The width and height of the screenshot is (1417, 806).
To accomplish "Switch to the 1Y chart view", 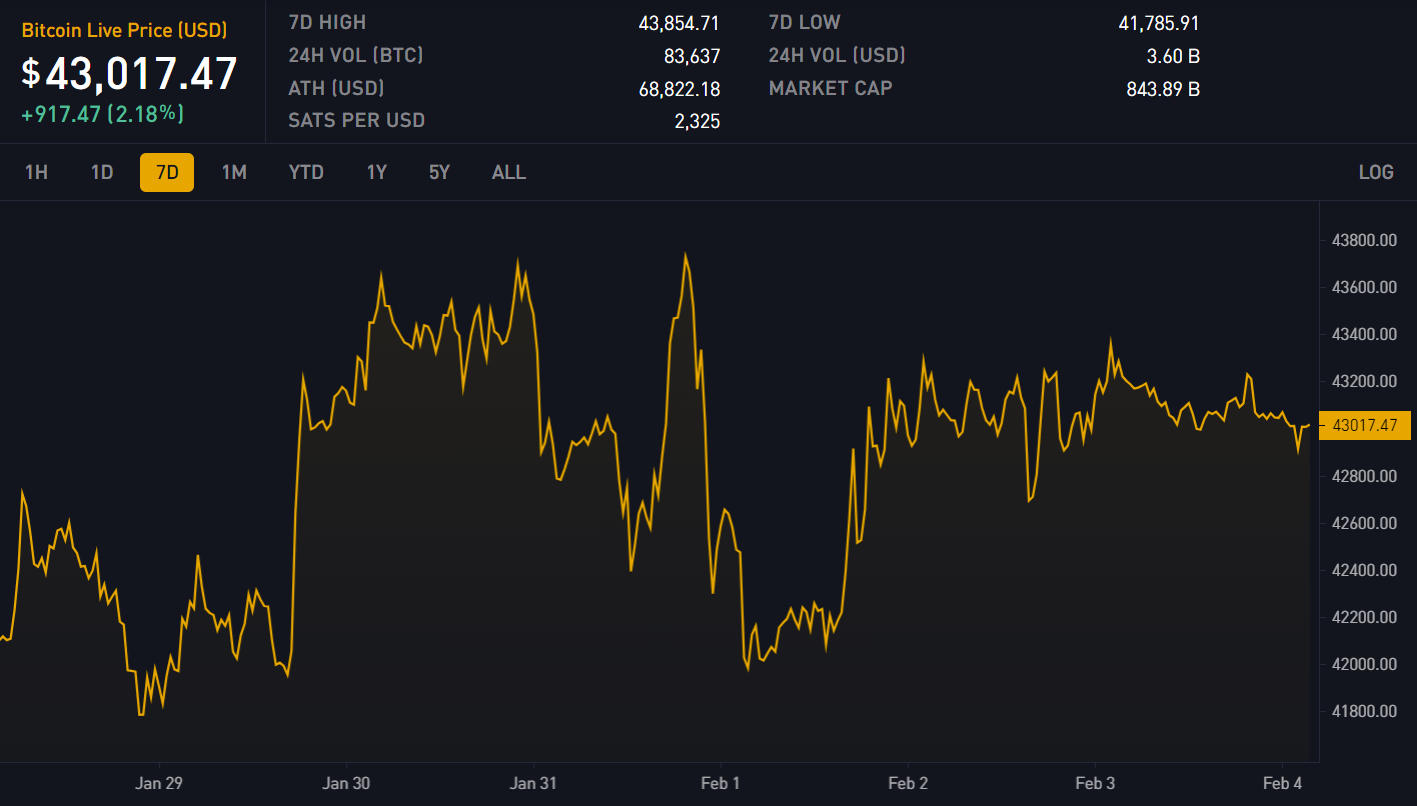I will 377,172.
